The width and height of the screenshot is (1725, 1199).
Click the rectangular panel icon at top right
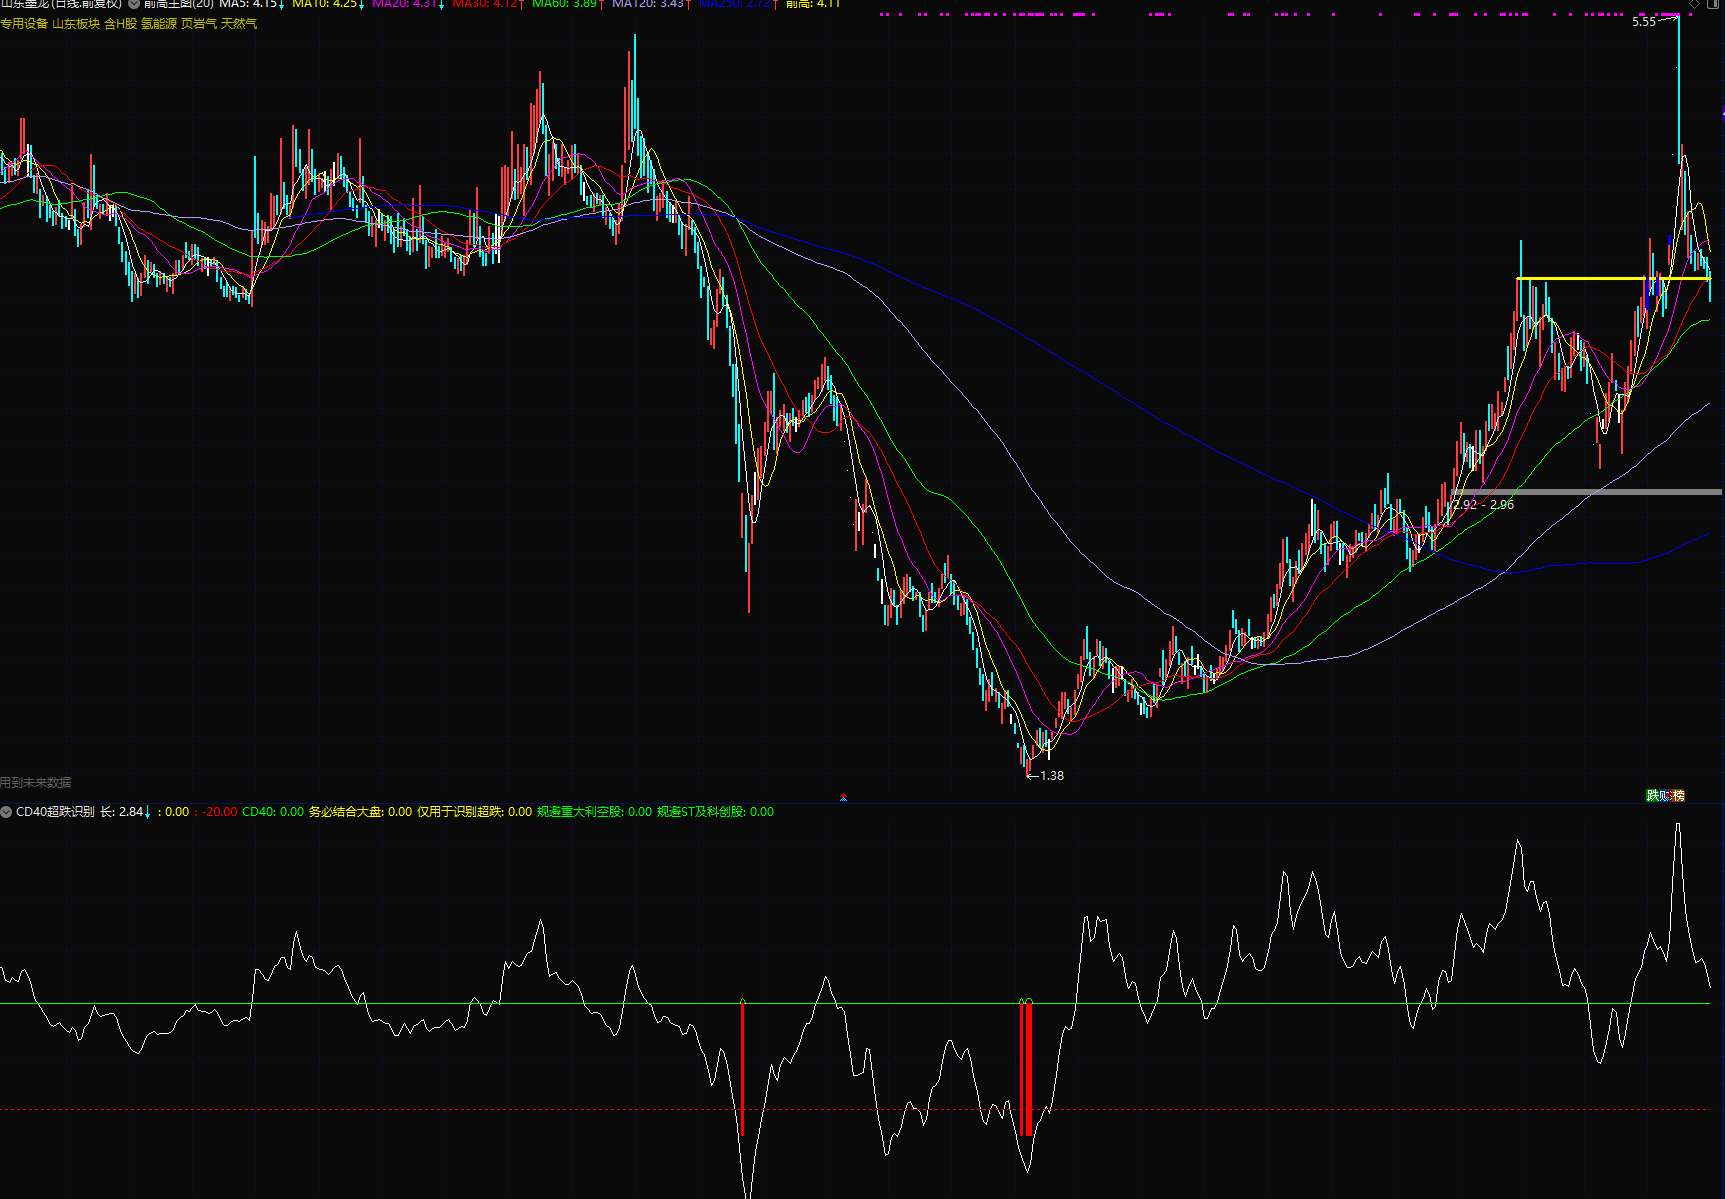point(1714,4)
